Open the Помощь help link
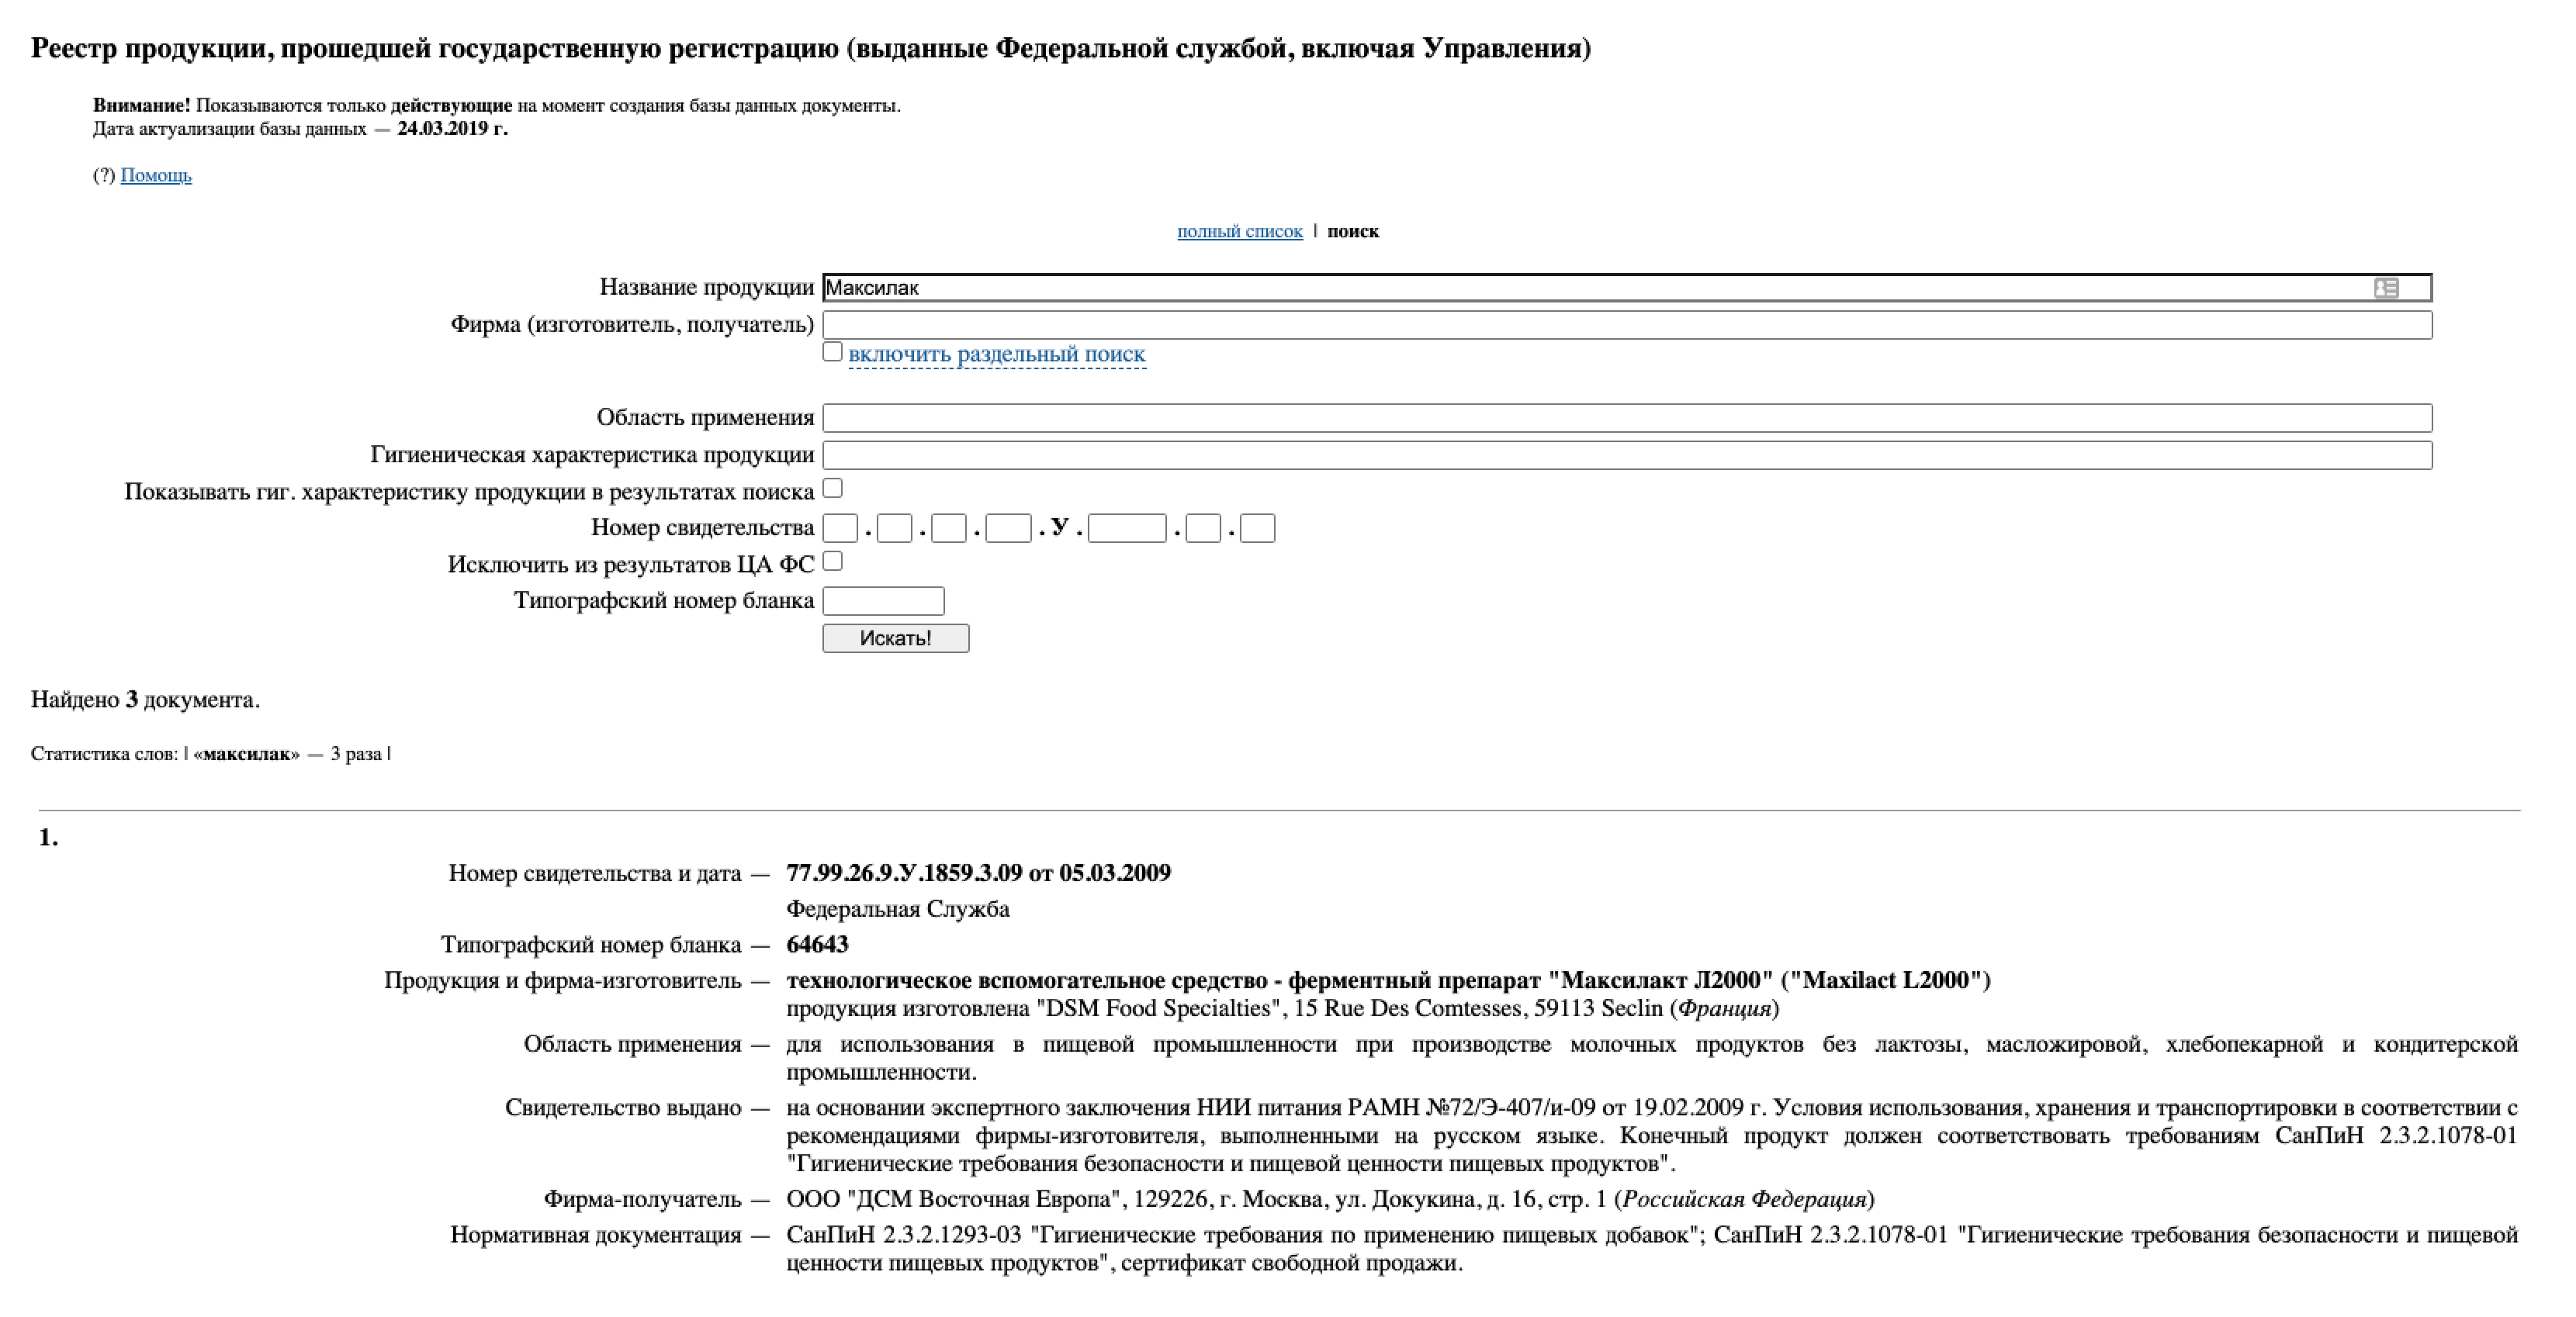This screenshot has width=2576, height=1317. (x=156, y=175)
